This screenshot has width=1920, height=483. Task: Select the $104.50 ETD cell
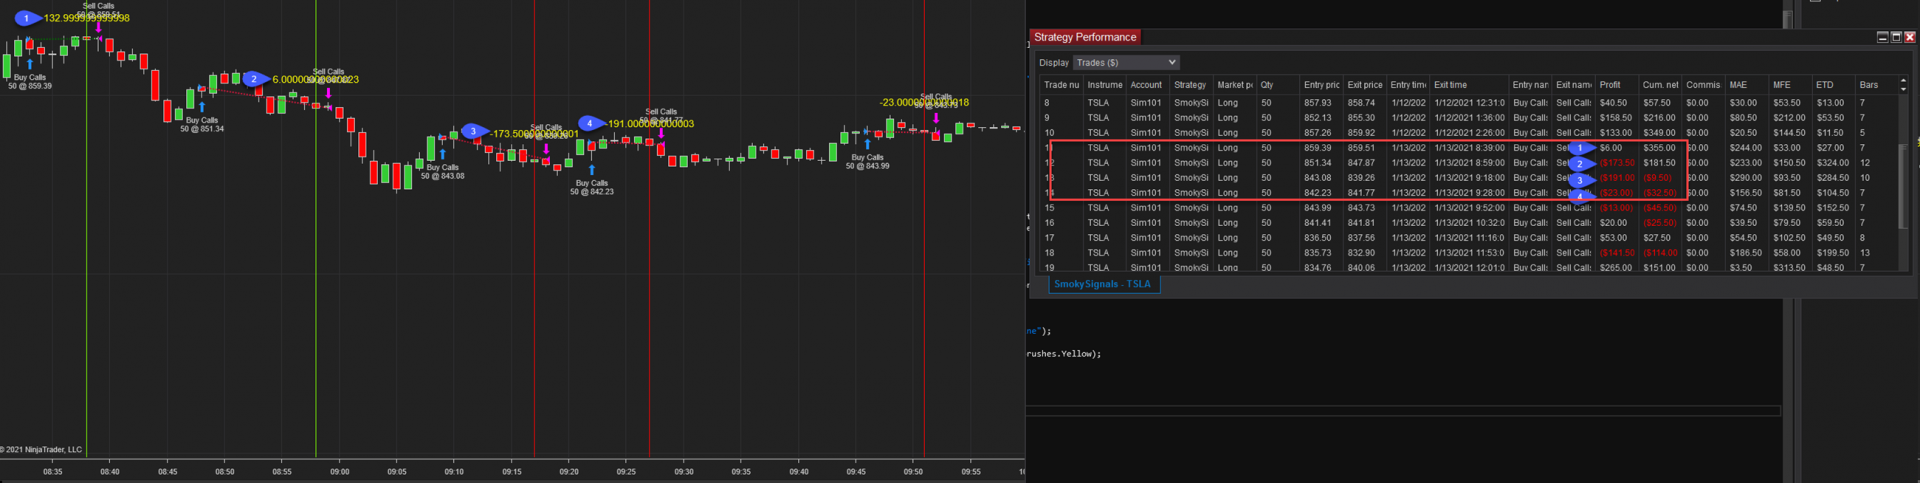click(x=1834, y=193)
